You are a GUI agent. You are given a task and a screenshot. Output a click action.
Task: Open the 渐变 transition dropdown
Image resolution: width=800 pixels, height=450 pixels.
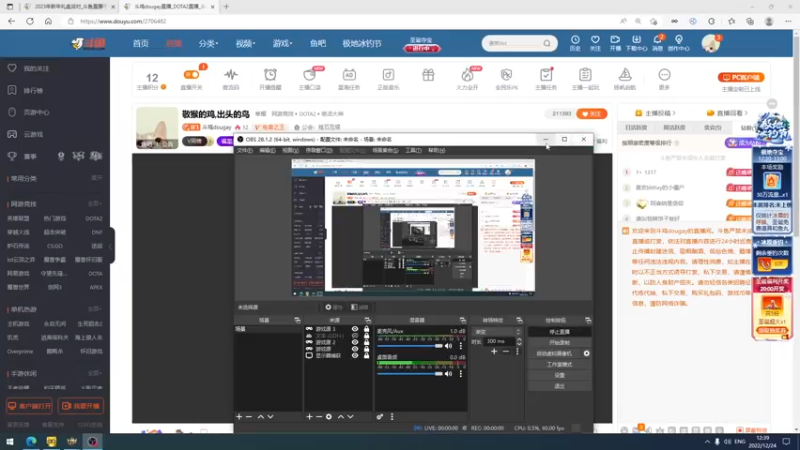click(x=496, y=332)
